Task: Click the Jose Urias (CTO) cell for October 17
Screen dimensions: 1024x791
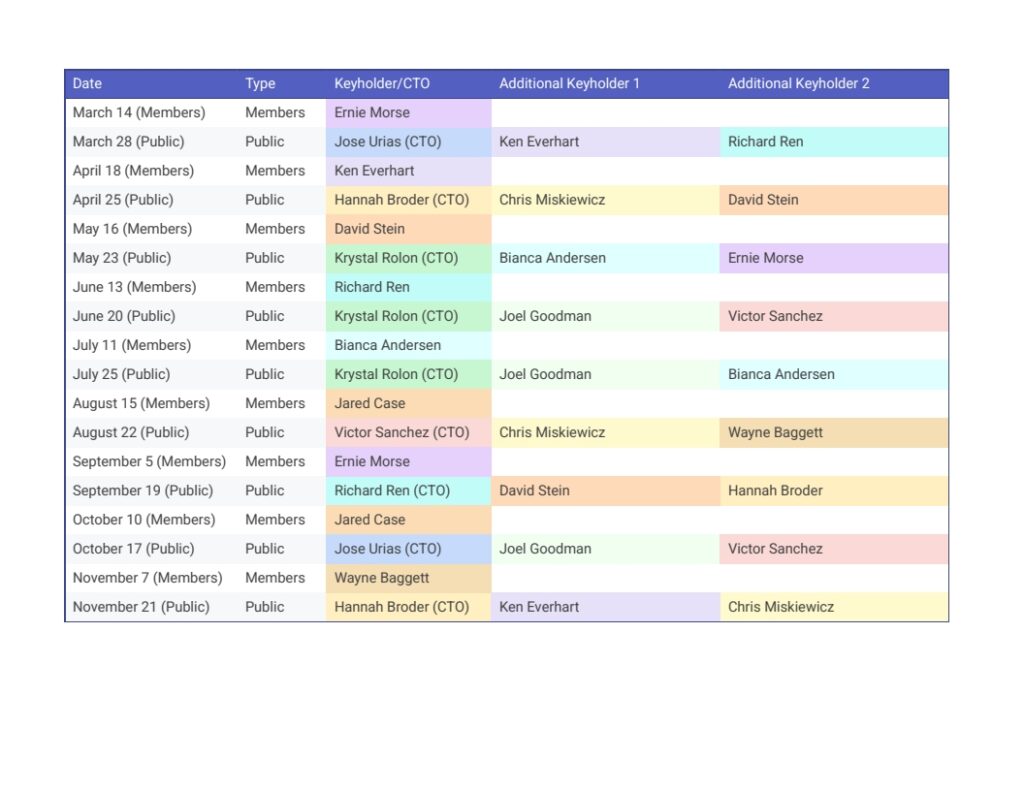Action: 387,549
